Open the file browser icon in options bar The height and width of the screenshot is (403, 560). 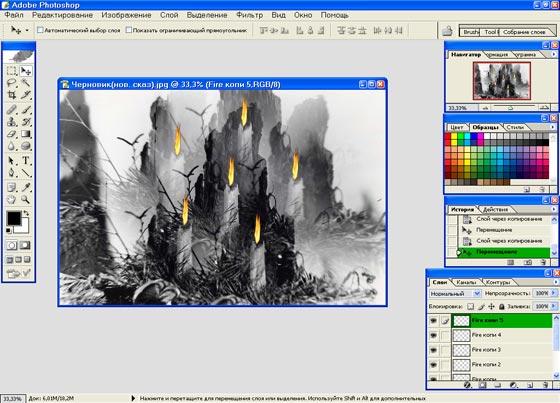(x=447, y=31)
